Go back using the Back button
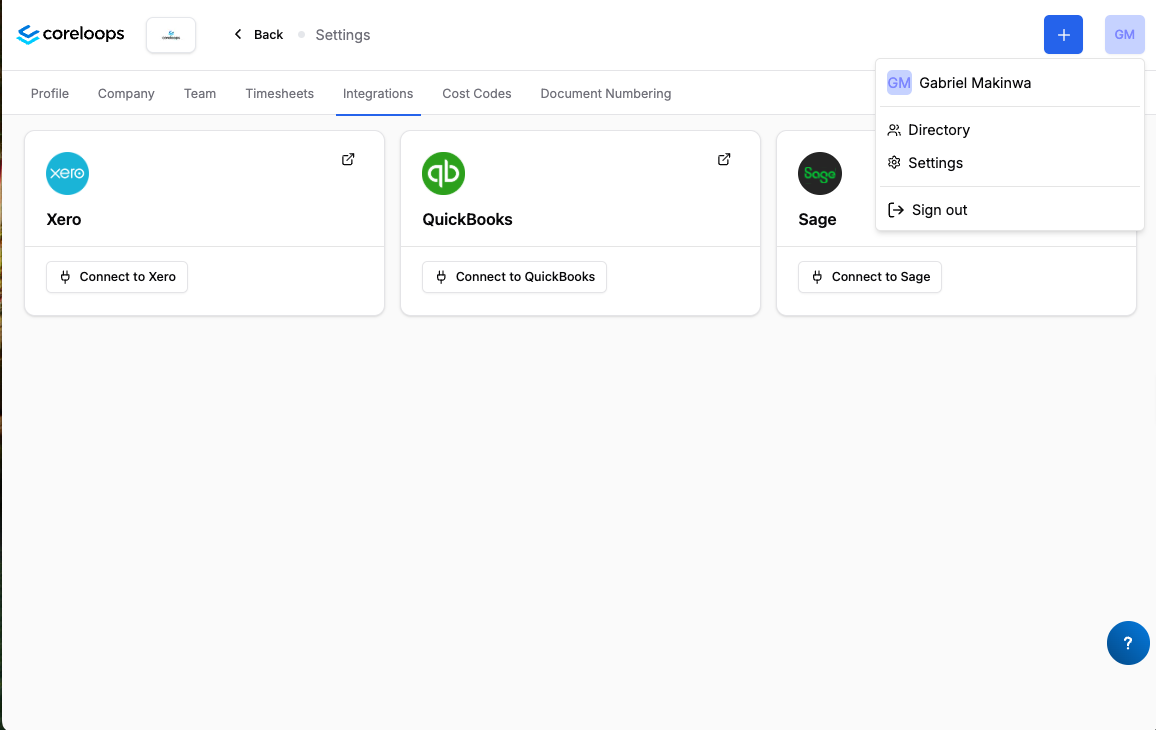Image resolution: width=1156 pixels, height=730 pixels. [x=258, y=35]
